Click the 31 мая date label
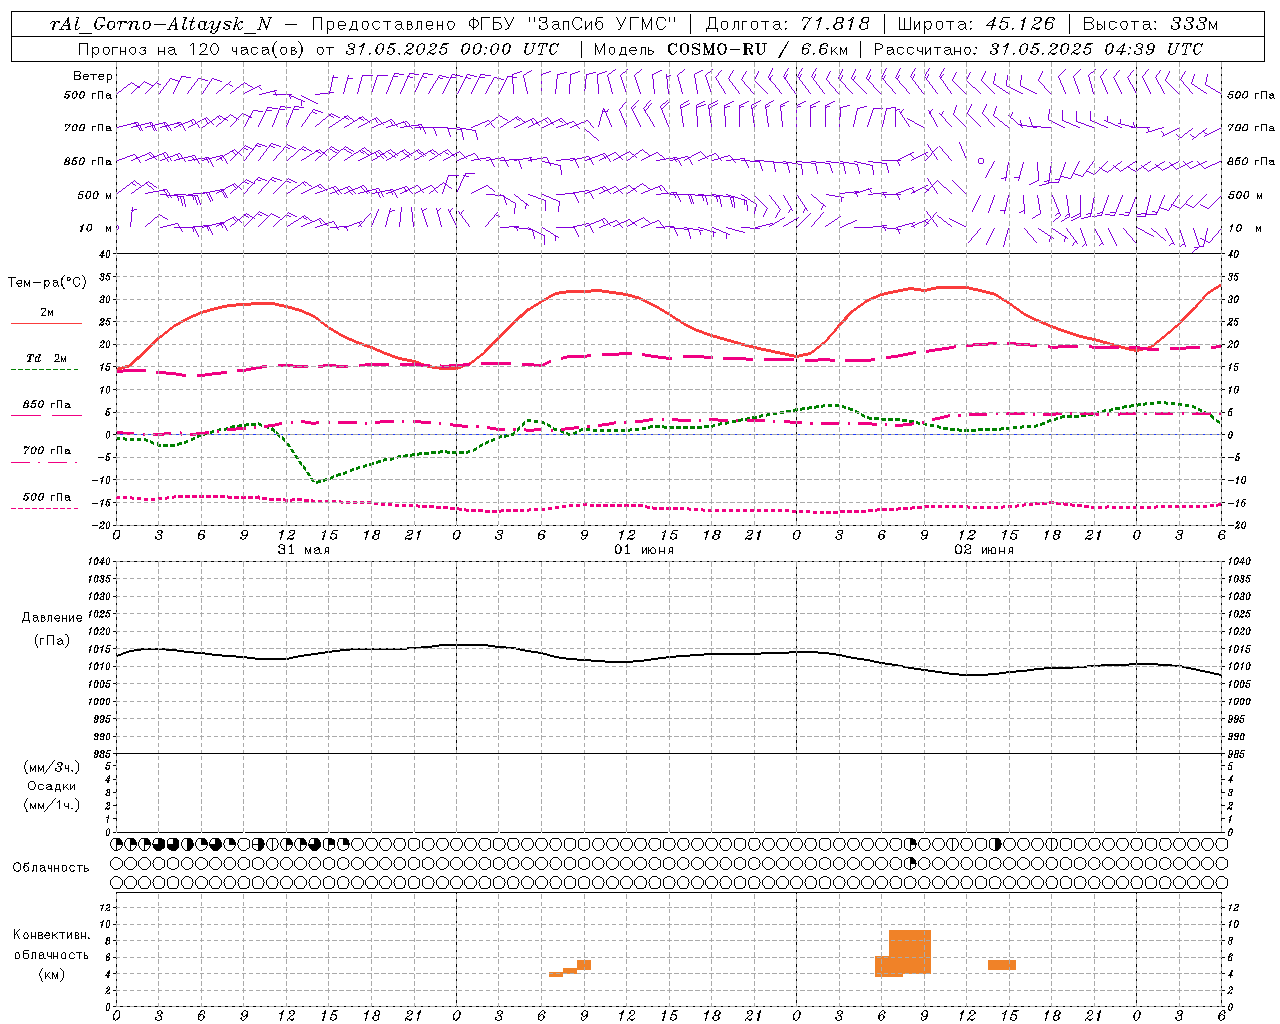The height and width of the screenshot is (1024, 1280). [303, 550]
